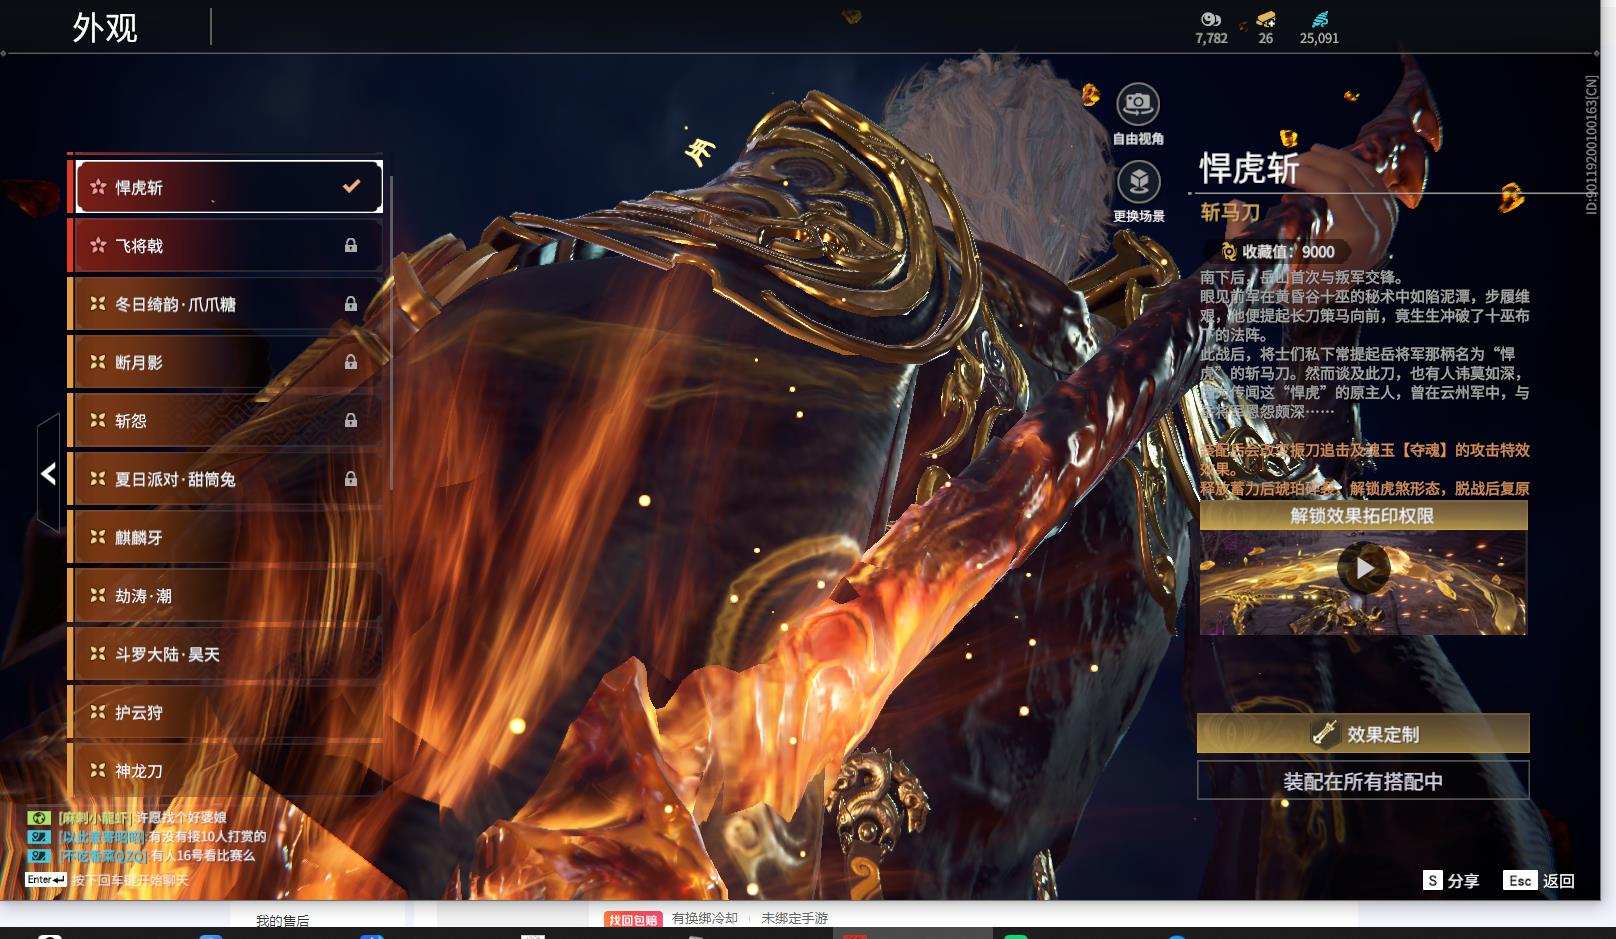
Task: Click the lock icon on 冬日绮韵·爪爪糖
Action: pyautogui.click(x=351, y=304)
